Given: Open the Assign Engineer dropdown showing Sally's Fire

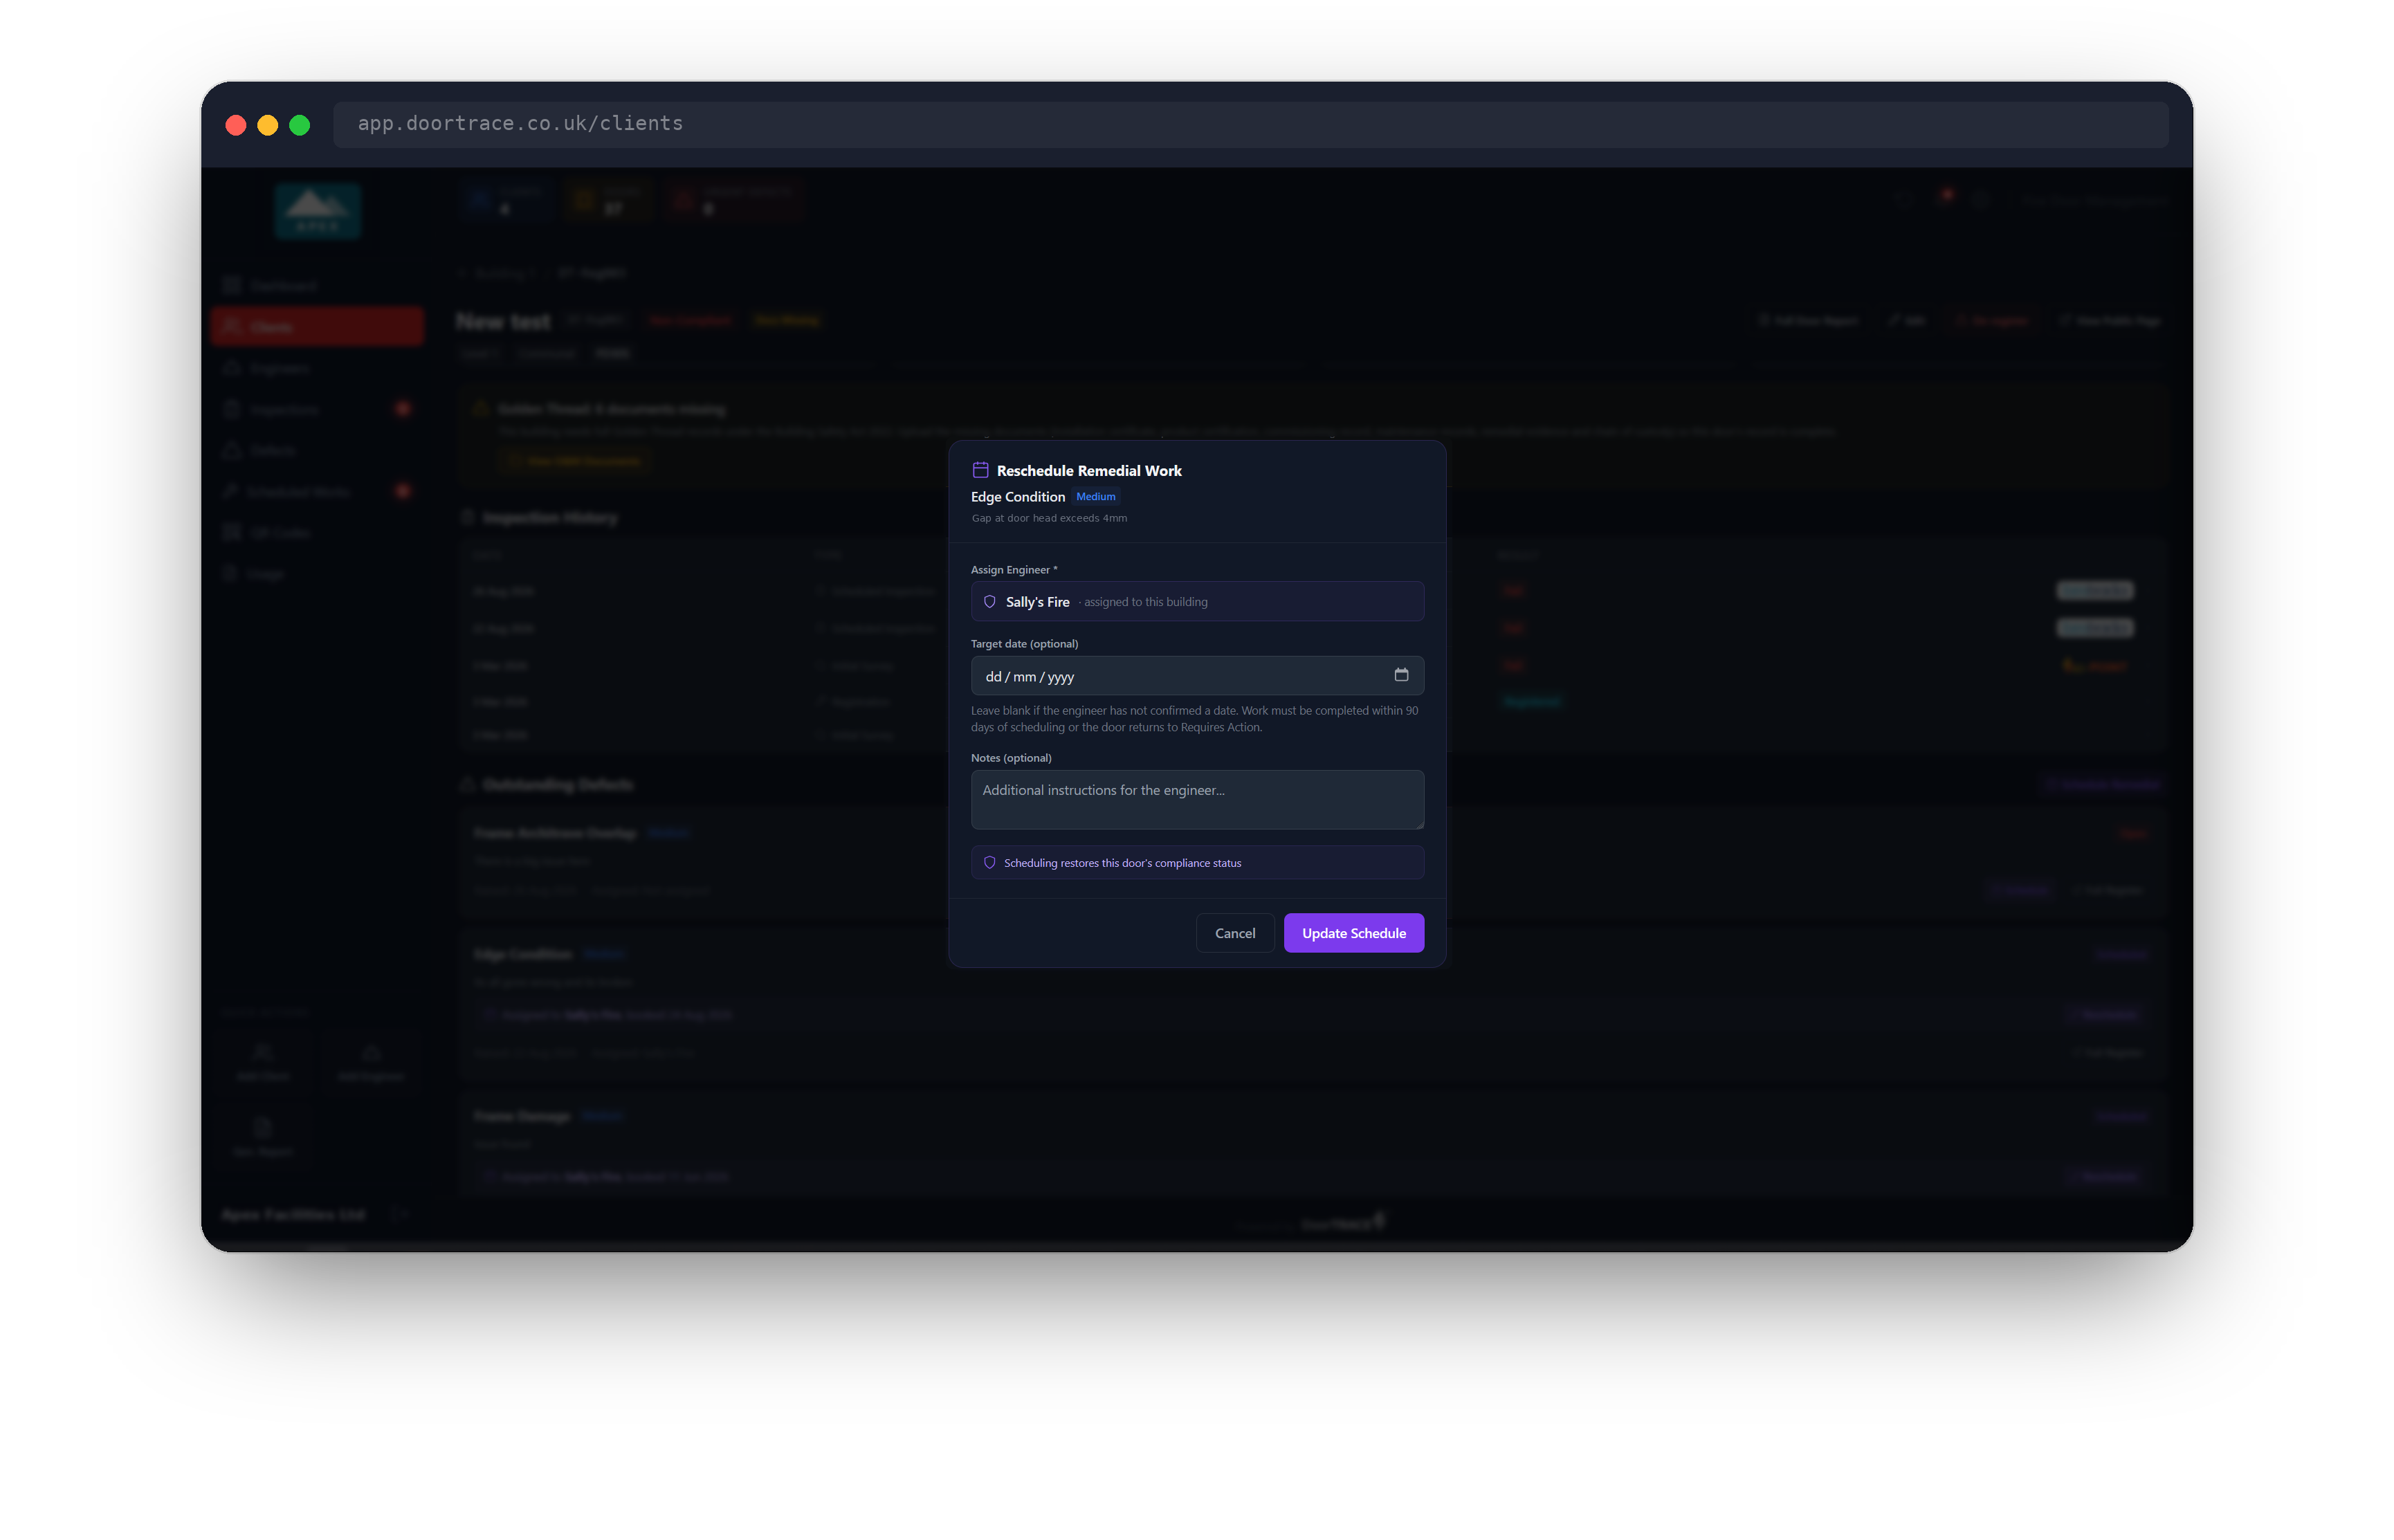Looking at the screenshot, I should [1196, 601].
